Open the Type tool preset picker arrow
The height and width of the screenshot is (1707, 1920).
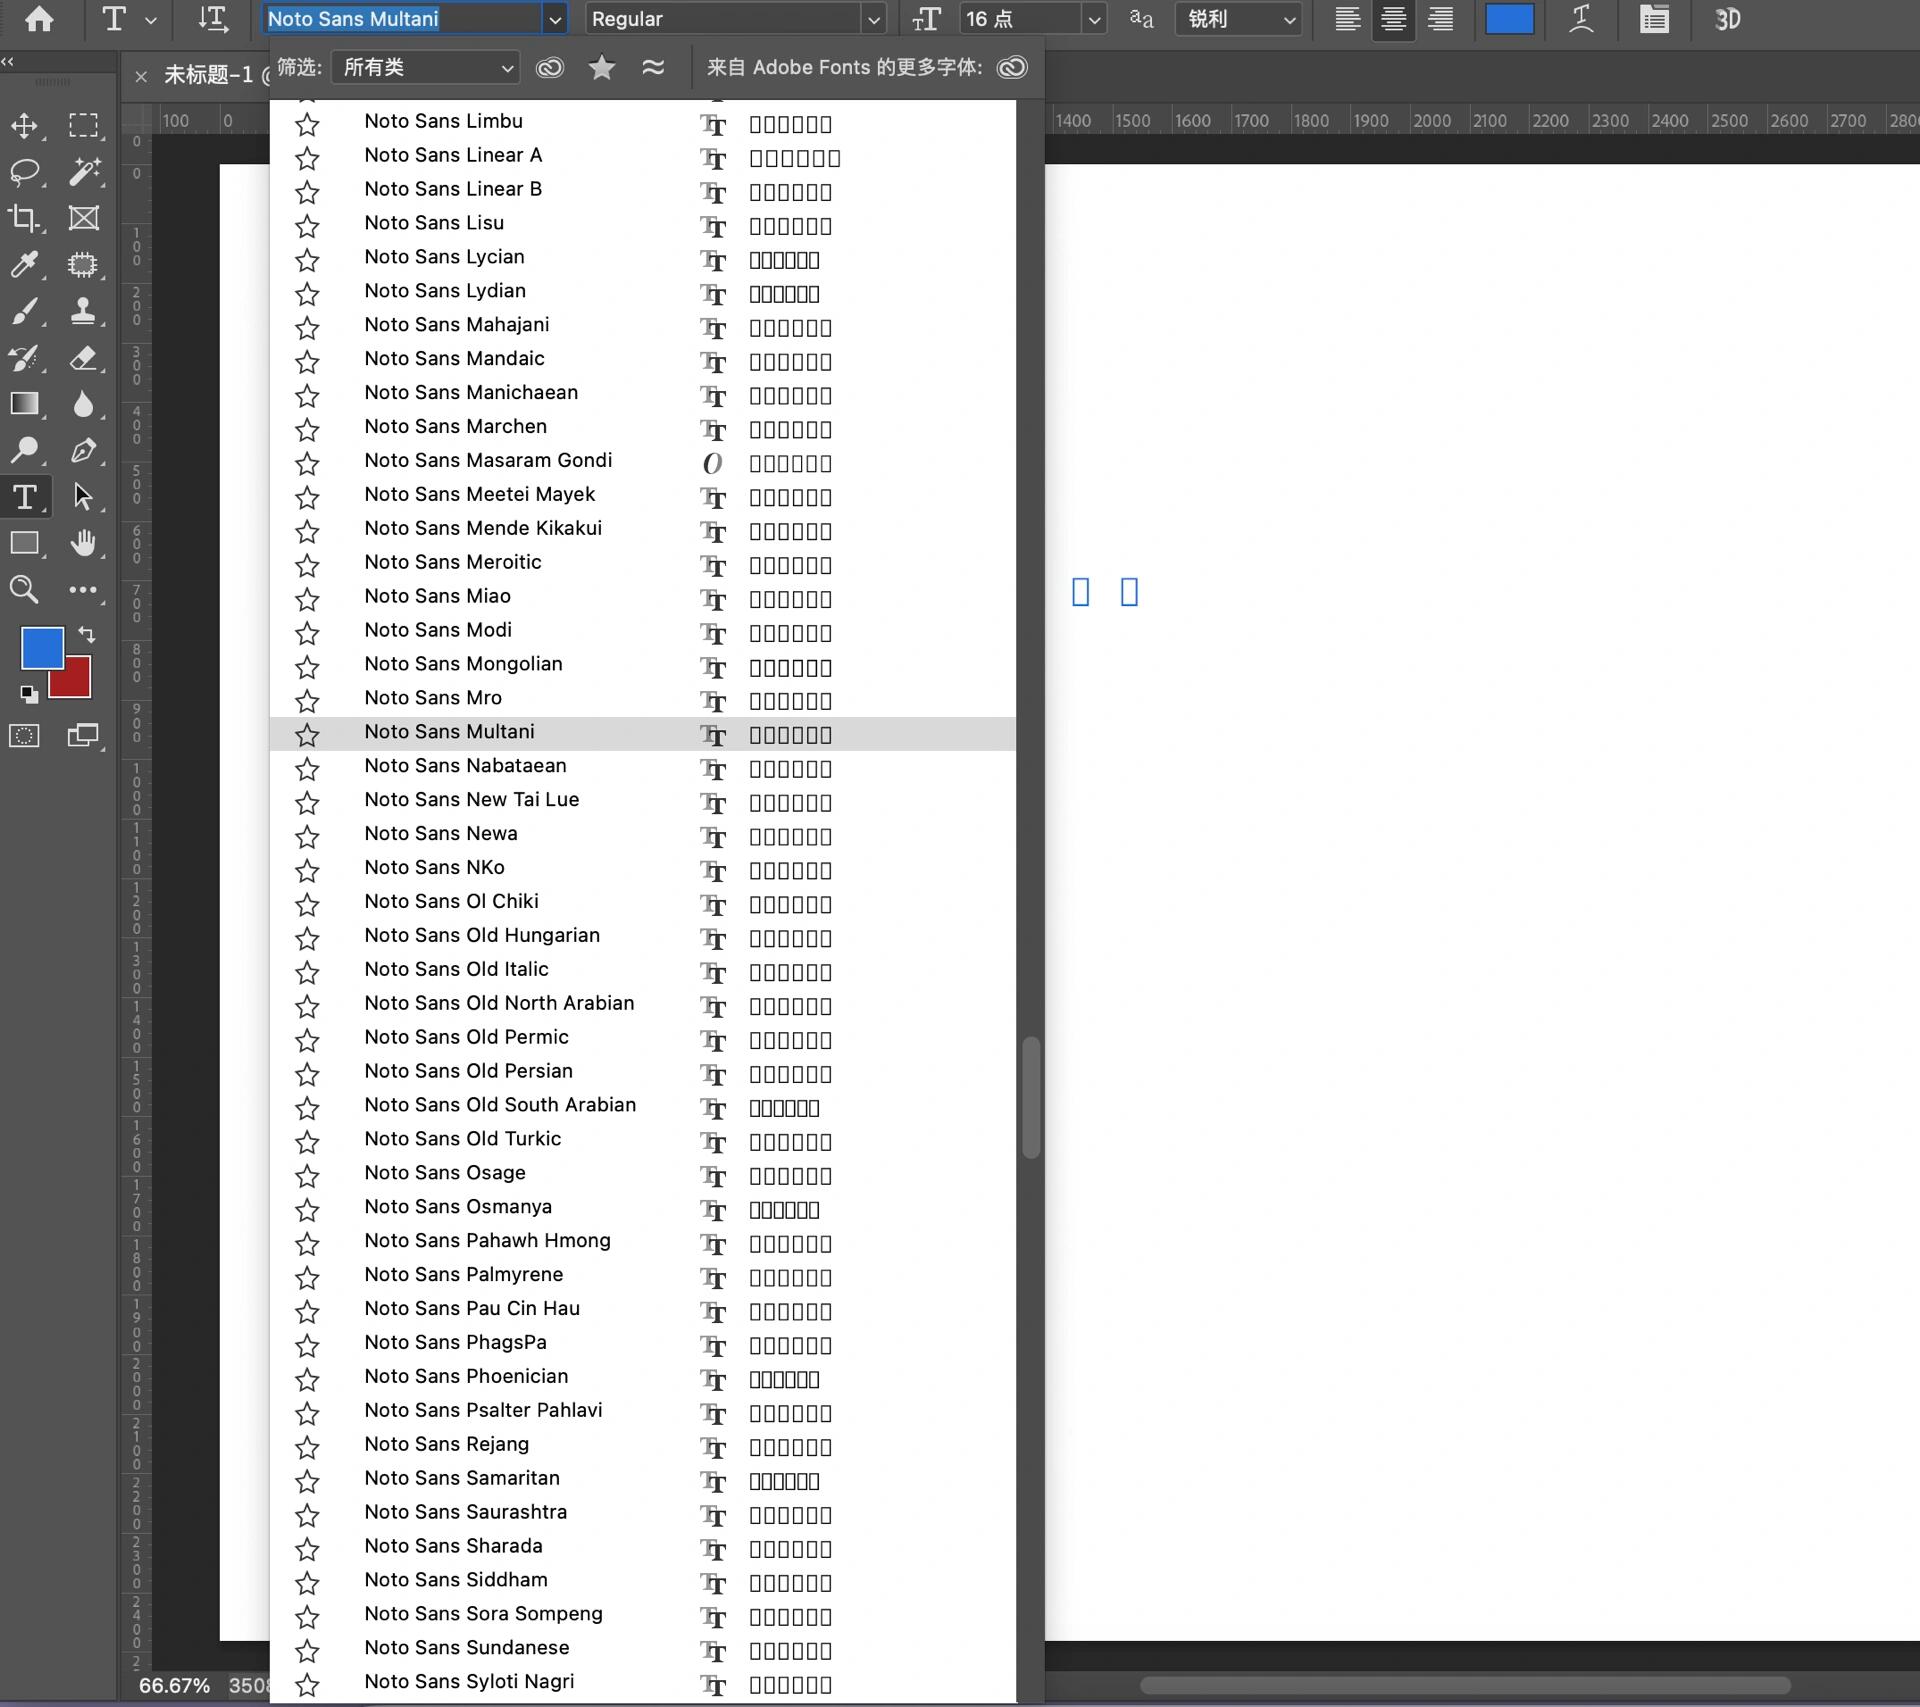click(x=151, y=19)
